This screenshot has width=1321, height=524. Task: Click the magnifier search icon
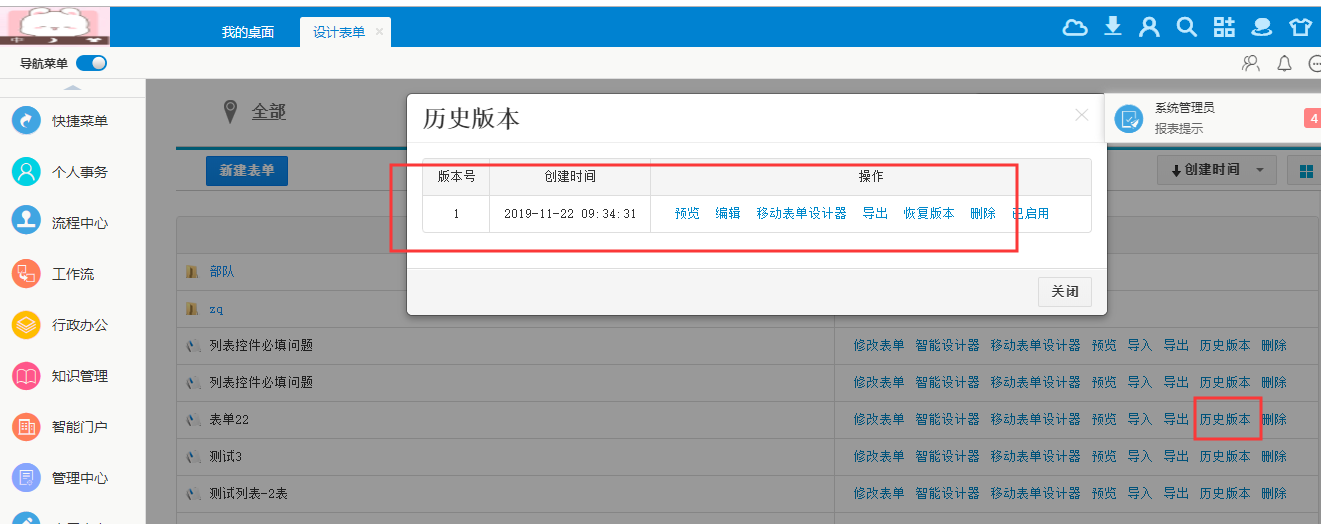coord(1187,27)
